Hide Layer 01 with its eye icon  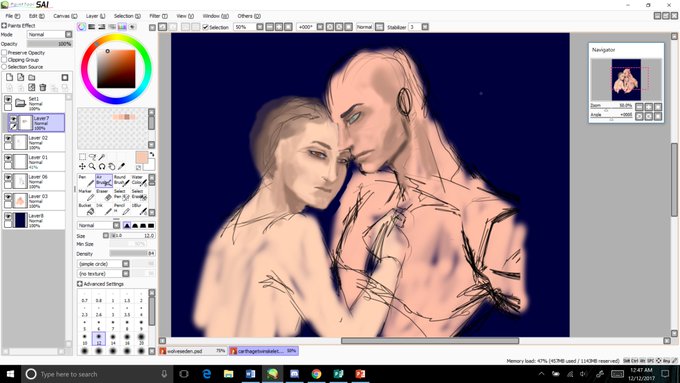click(8, 158)
